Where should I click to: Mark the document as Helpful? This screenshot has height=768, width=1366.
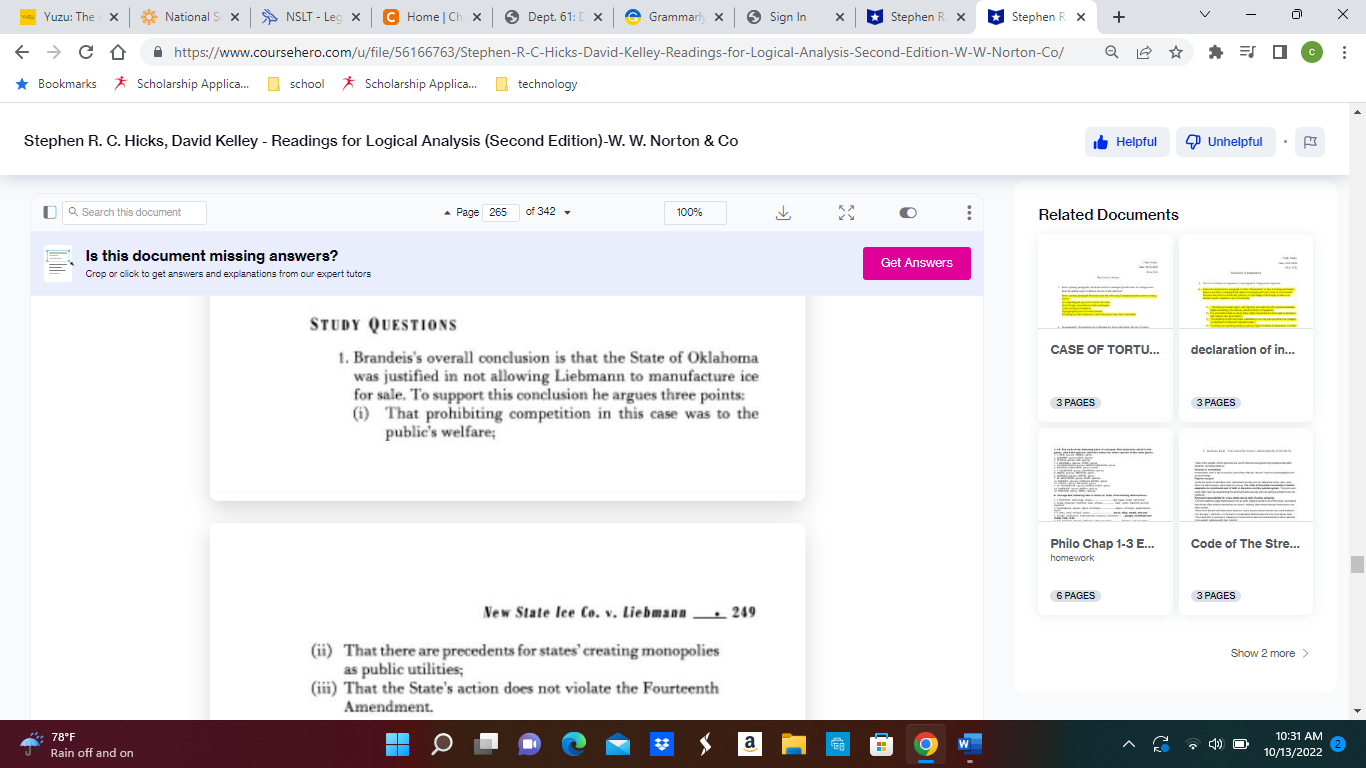click(x=1127, y=141)
